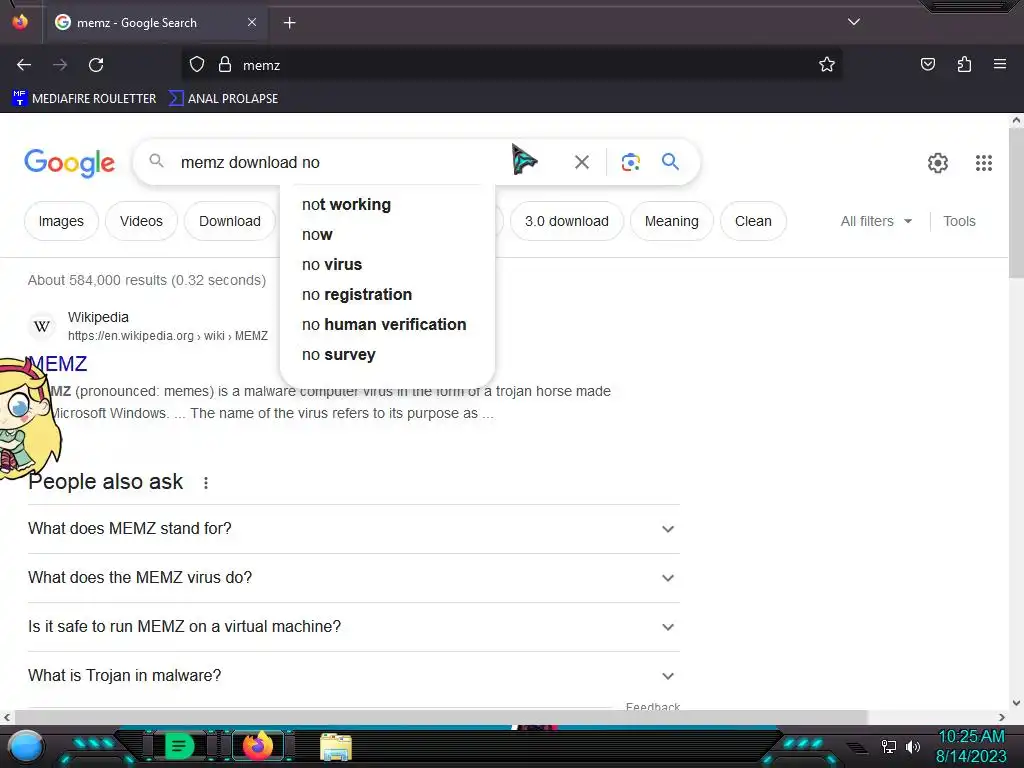Open the en.wikipedia.org result URL
Image resolution: width=1024 pixels, height=768 pixels.
pyautogui.click(x=168, y=336)
